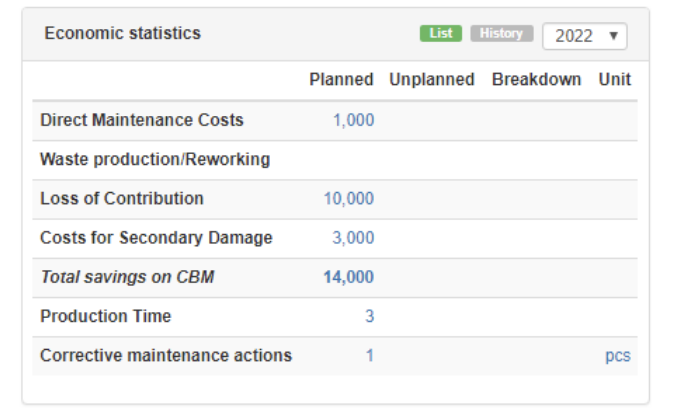Click the Breakdown column header
Viewport: 674px width, 408px height.
(x=536, y=80)
